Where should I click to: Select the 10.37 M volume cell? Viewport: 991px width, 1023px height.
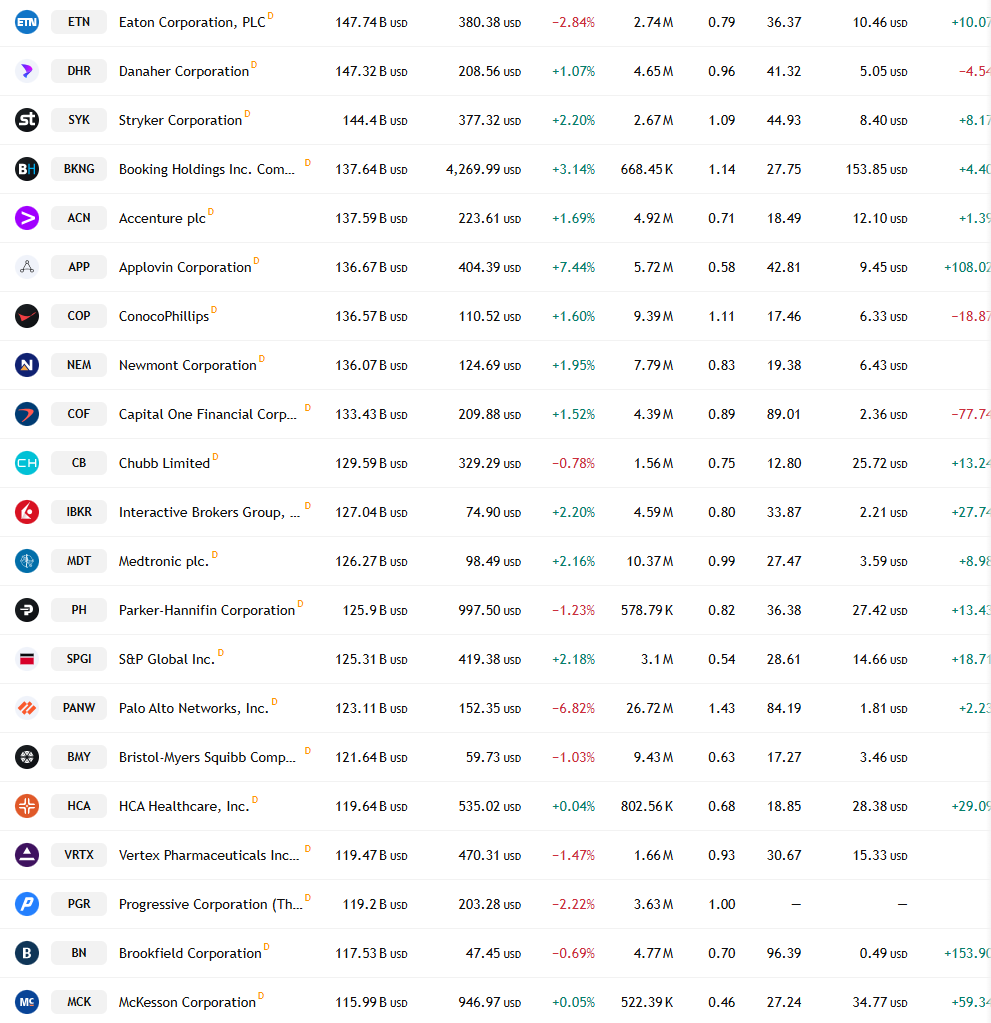tap(650, 561)
